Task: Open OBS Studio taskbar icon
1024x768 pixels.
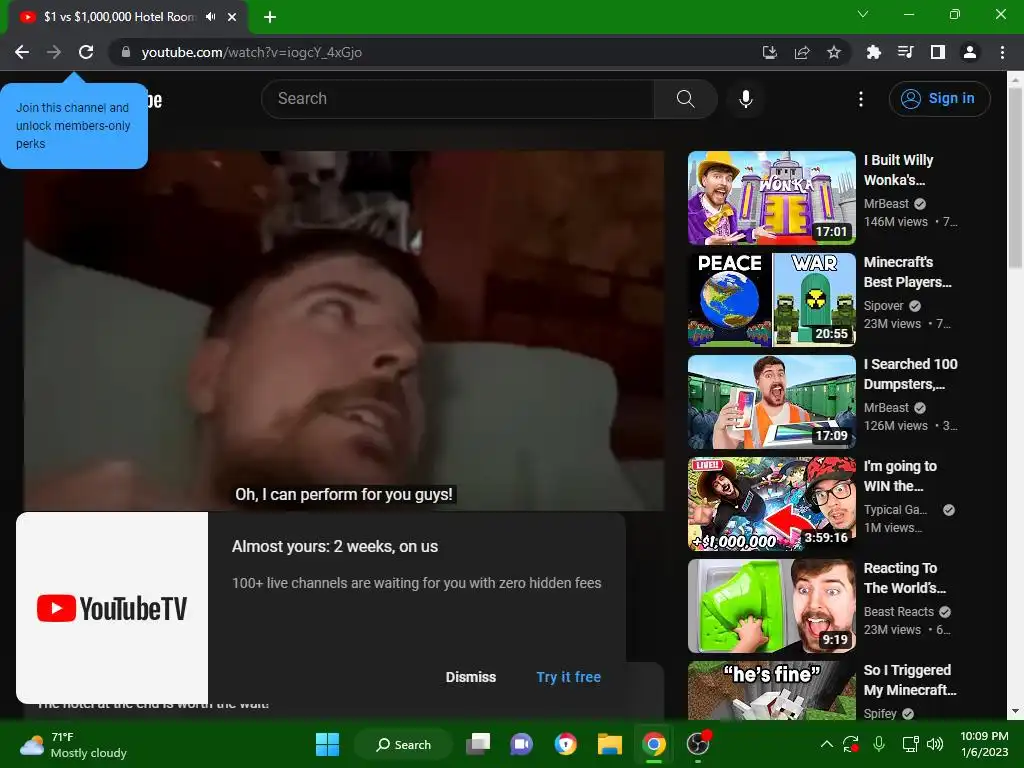Action: point(697,744)
